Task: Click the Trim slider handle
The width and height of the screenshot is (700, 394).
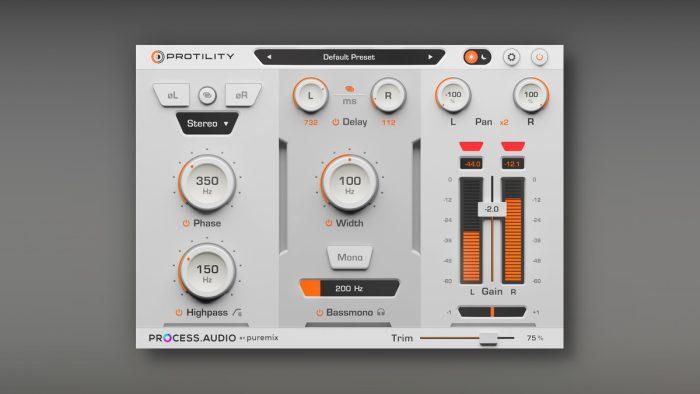Action: coord(488,338)
